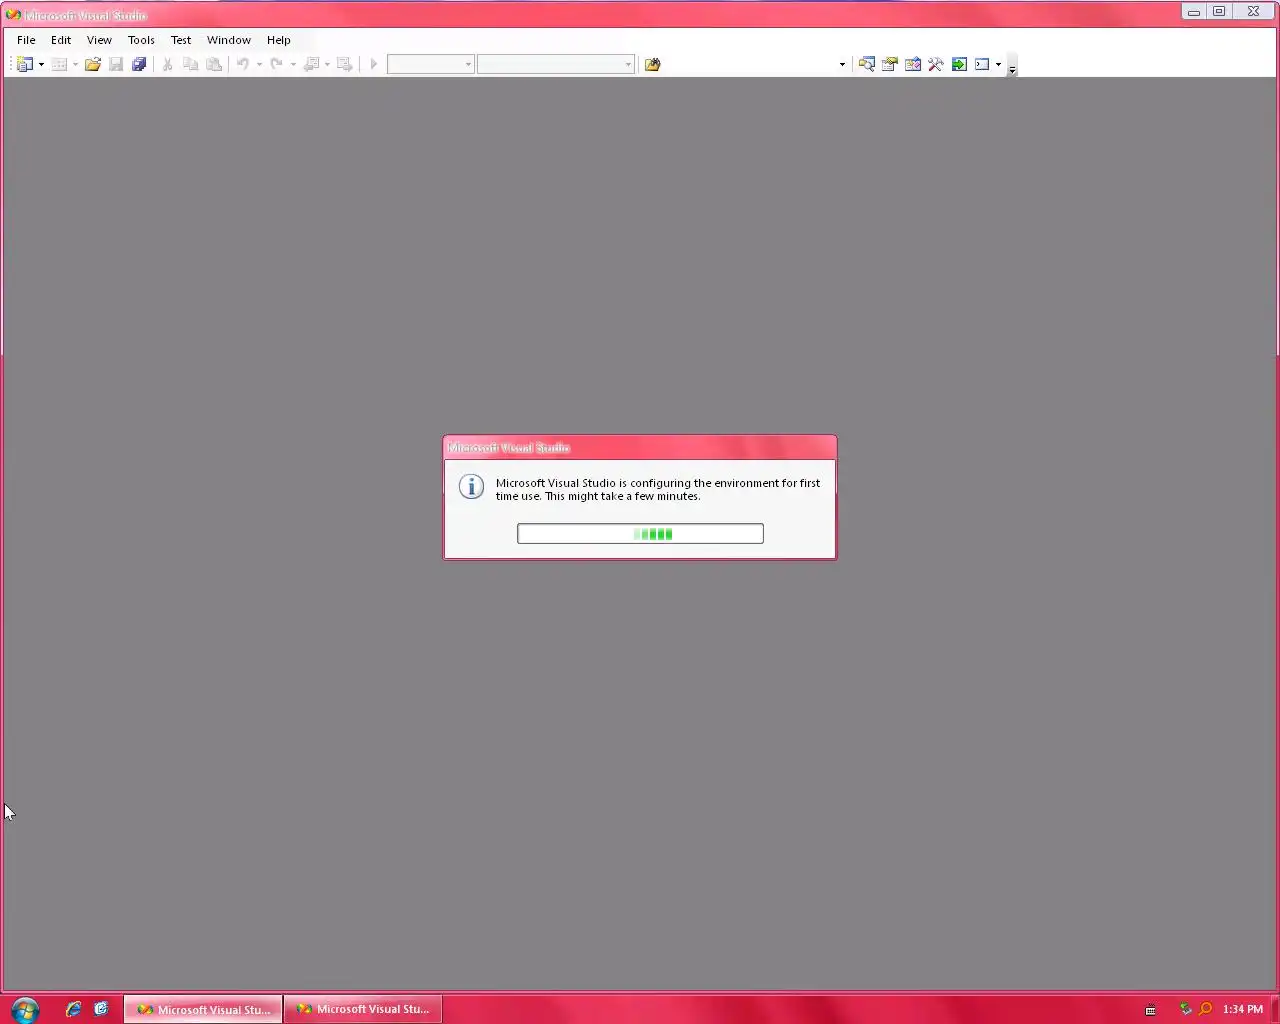Open the Toolbar Options overflow arrow
Image resolution: width=1280 pixels, height=1024 pixels.
1012,68
